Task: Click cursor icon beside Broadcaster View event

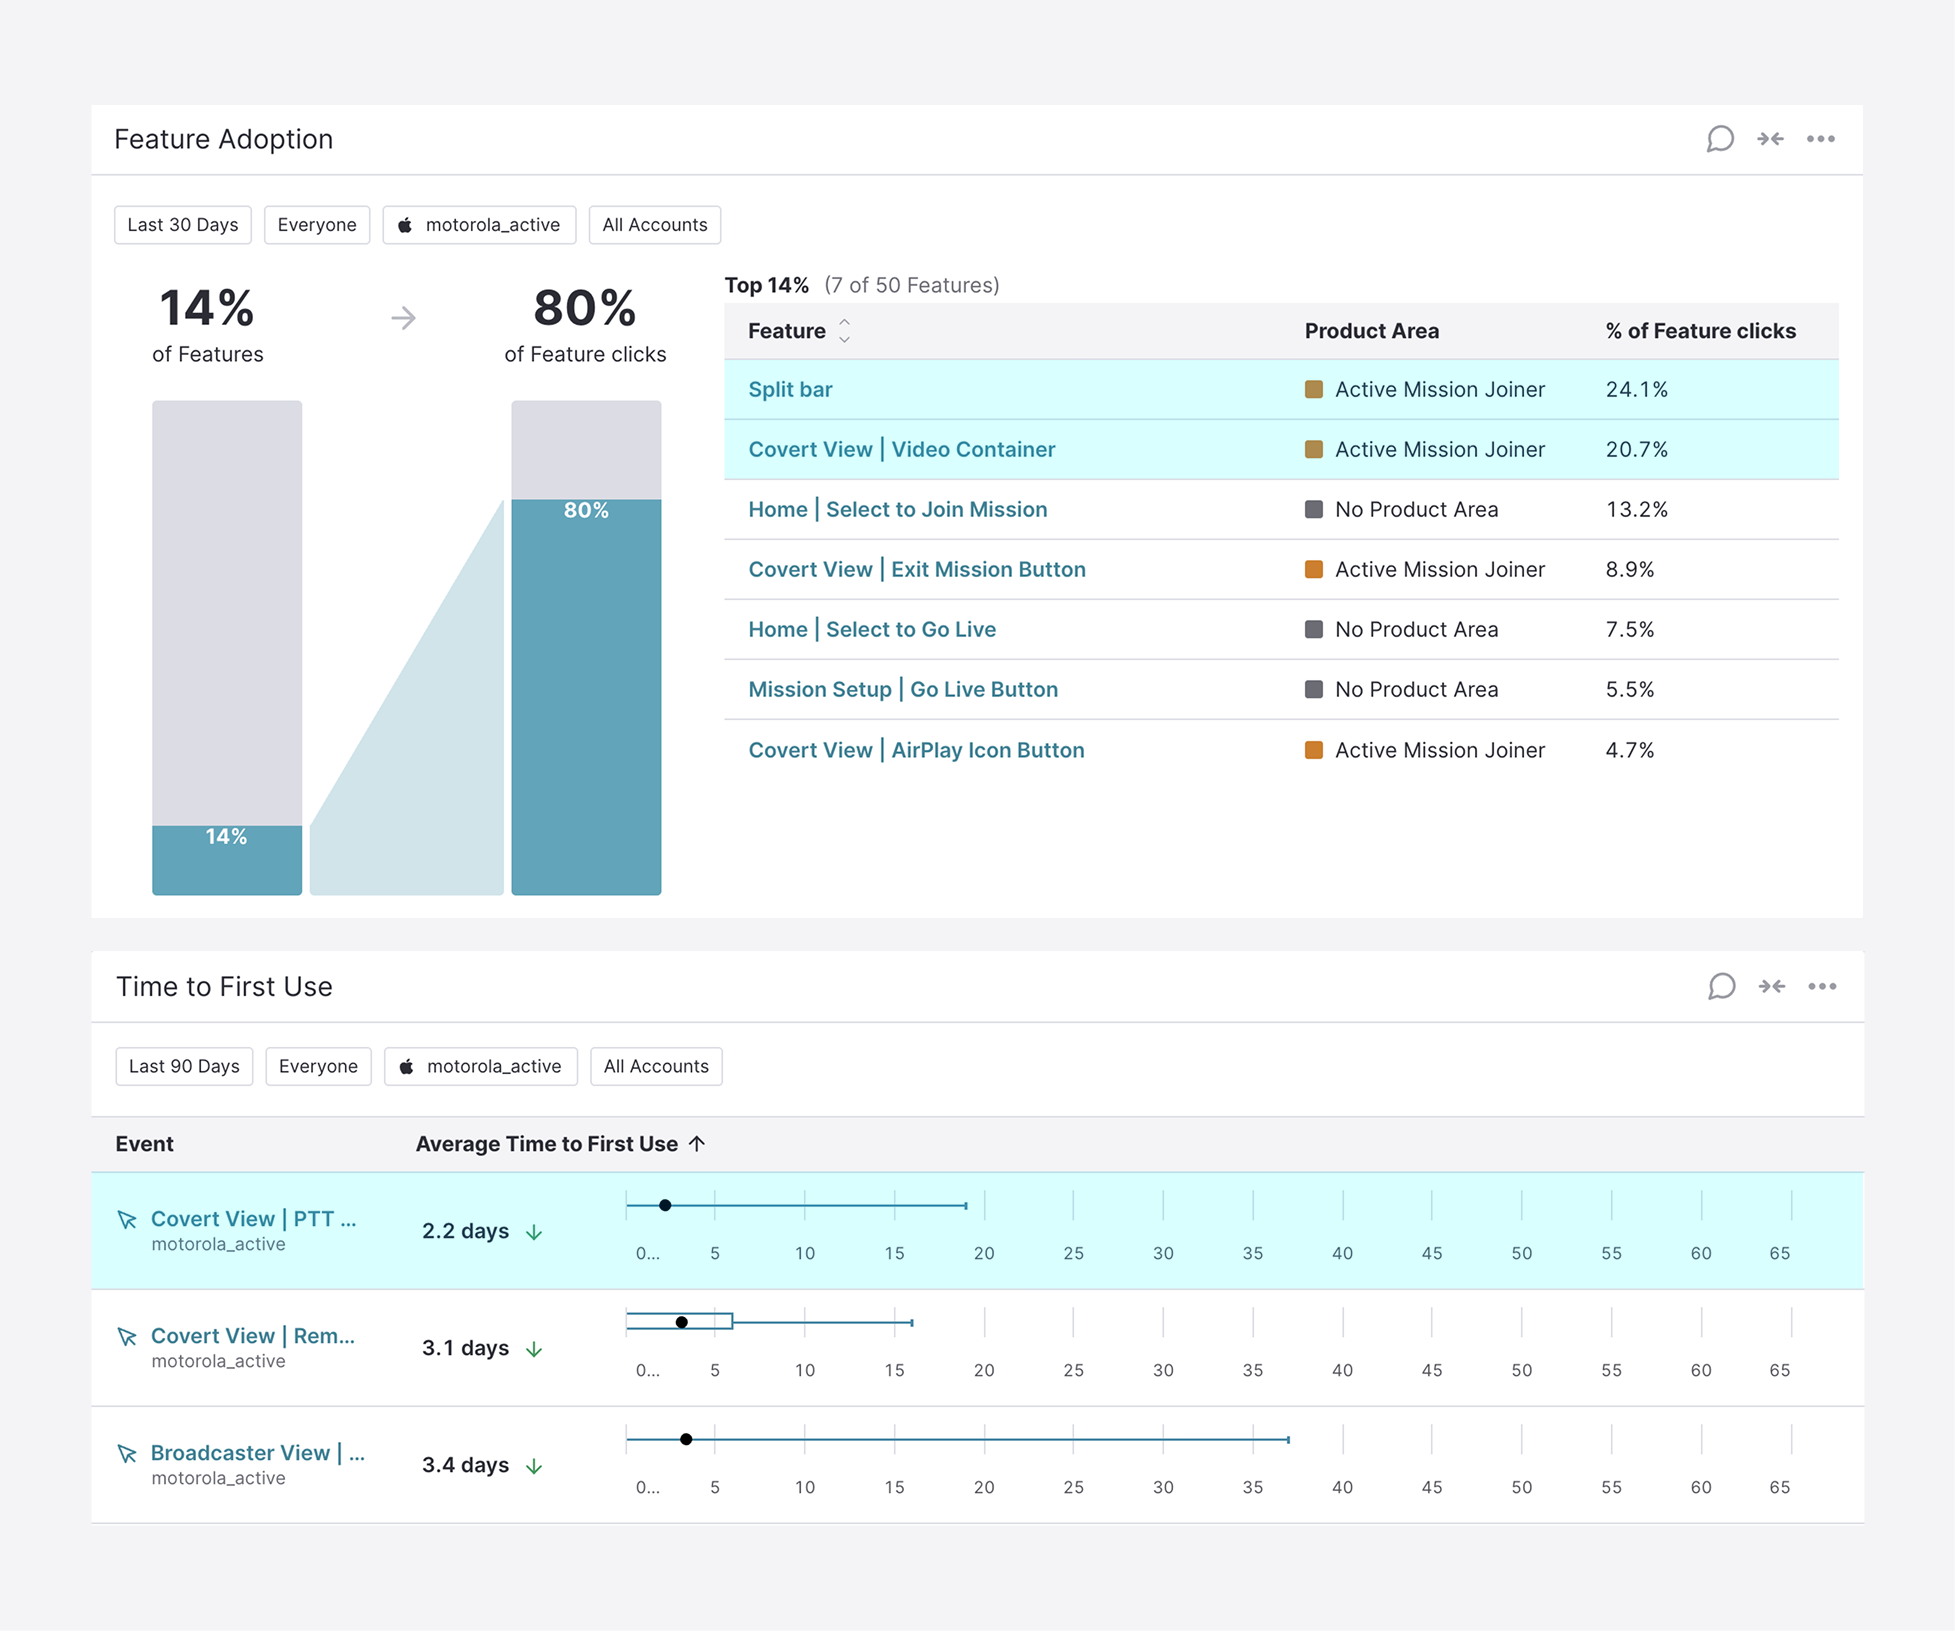Action: [127, 1453]
